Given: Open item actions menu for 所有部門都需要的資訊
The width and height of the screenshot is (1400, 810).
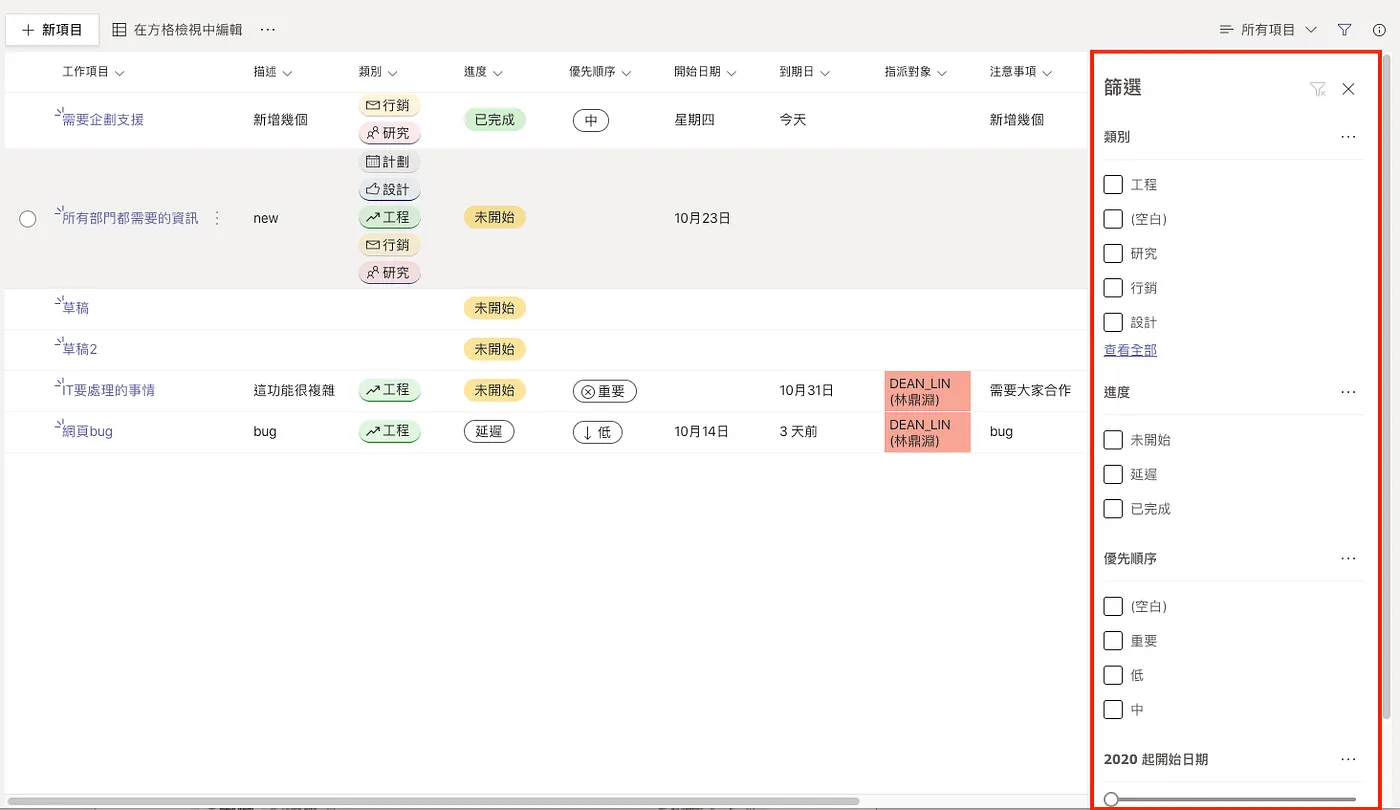Looking at the screenshot, I should (217, 218).
